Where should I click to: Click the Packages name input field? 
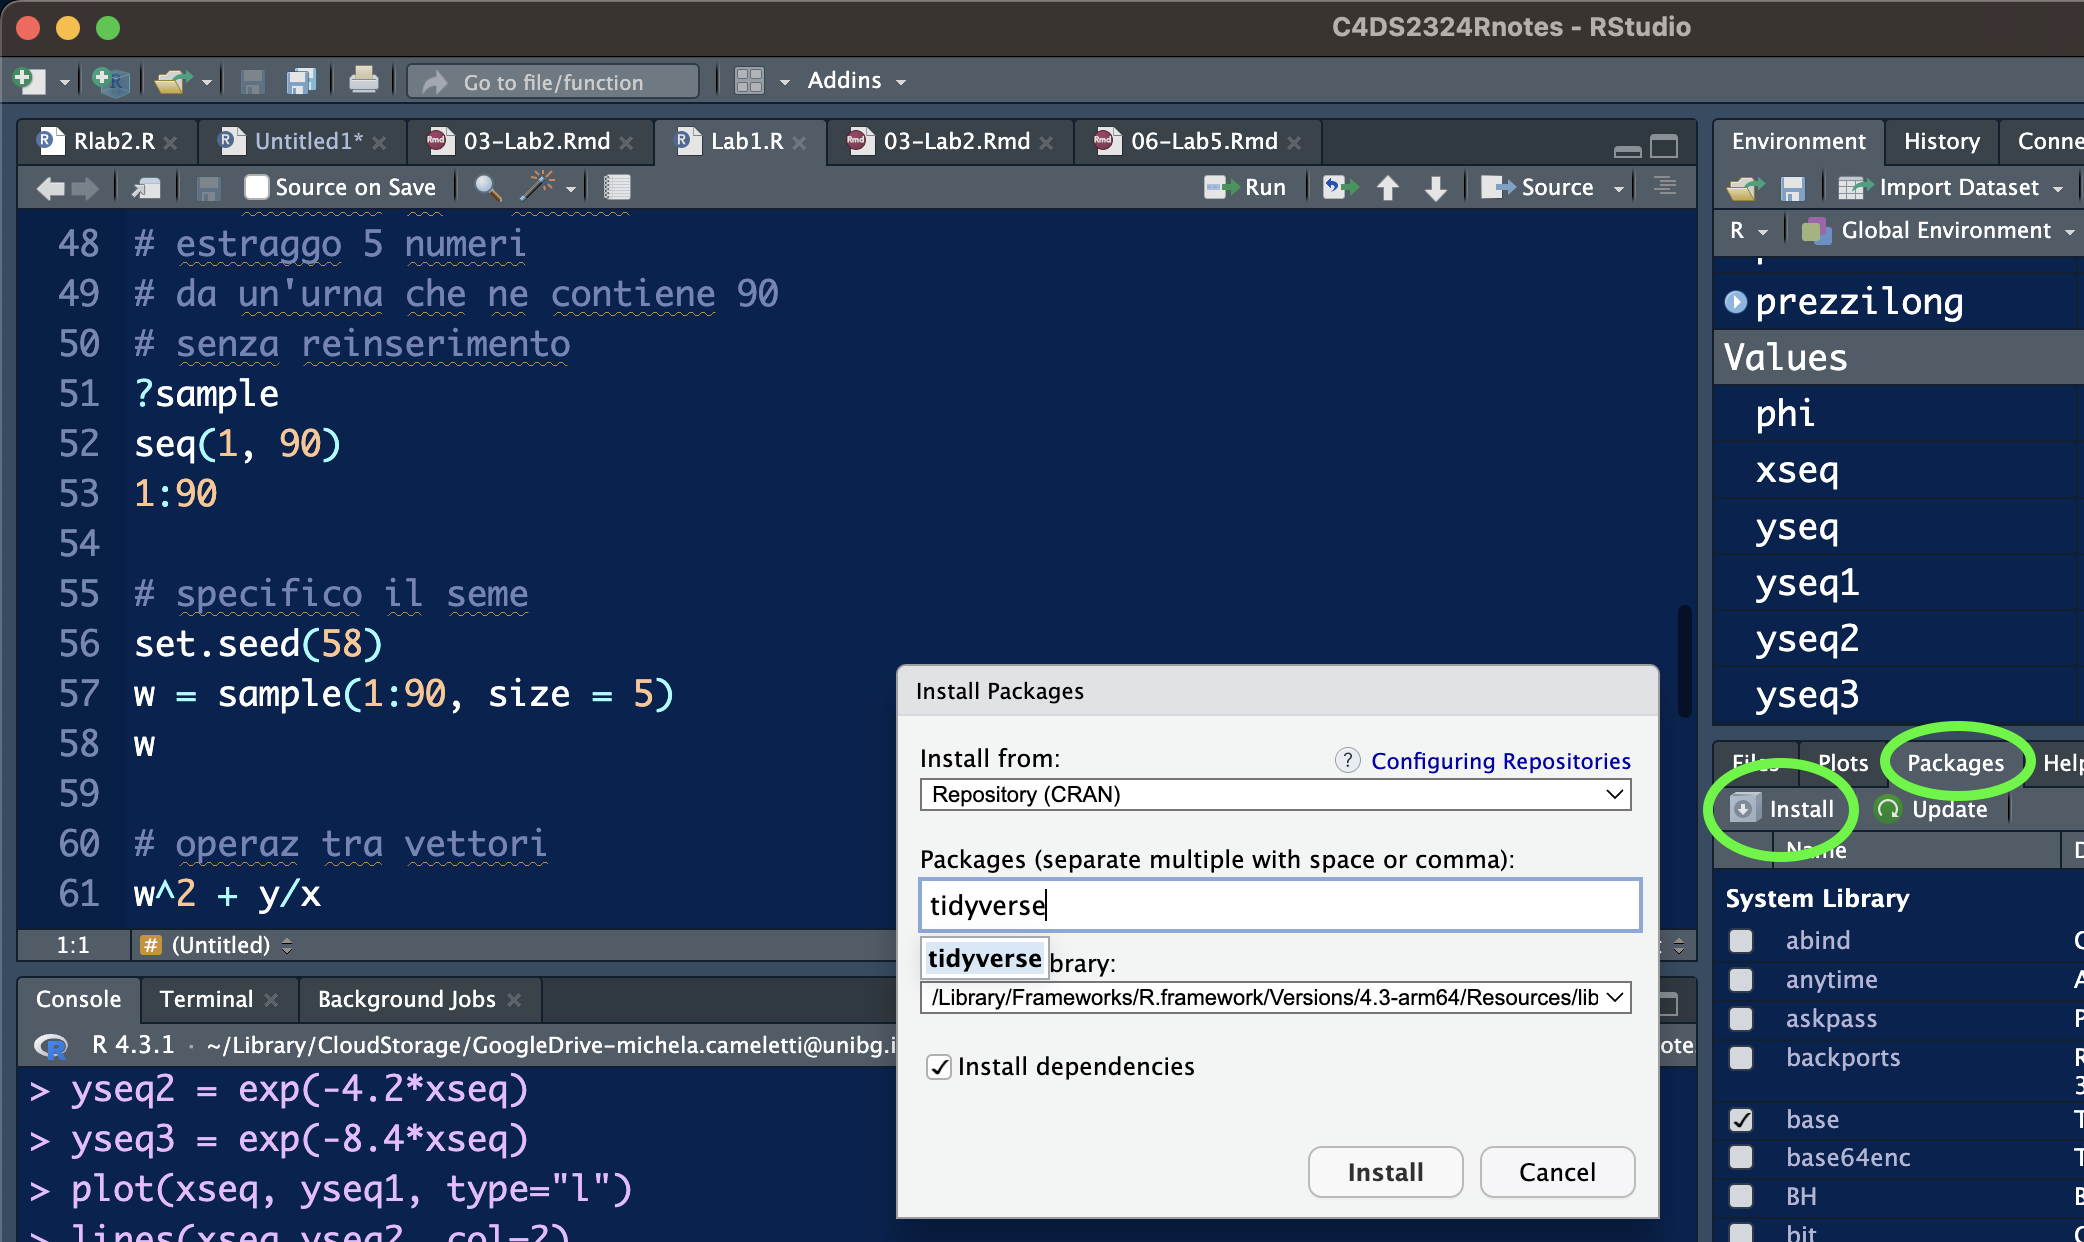(x=1280, y=905)
